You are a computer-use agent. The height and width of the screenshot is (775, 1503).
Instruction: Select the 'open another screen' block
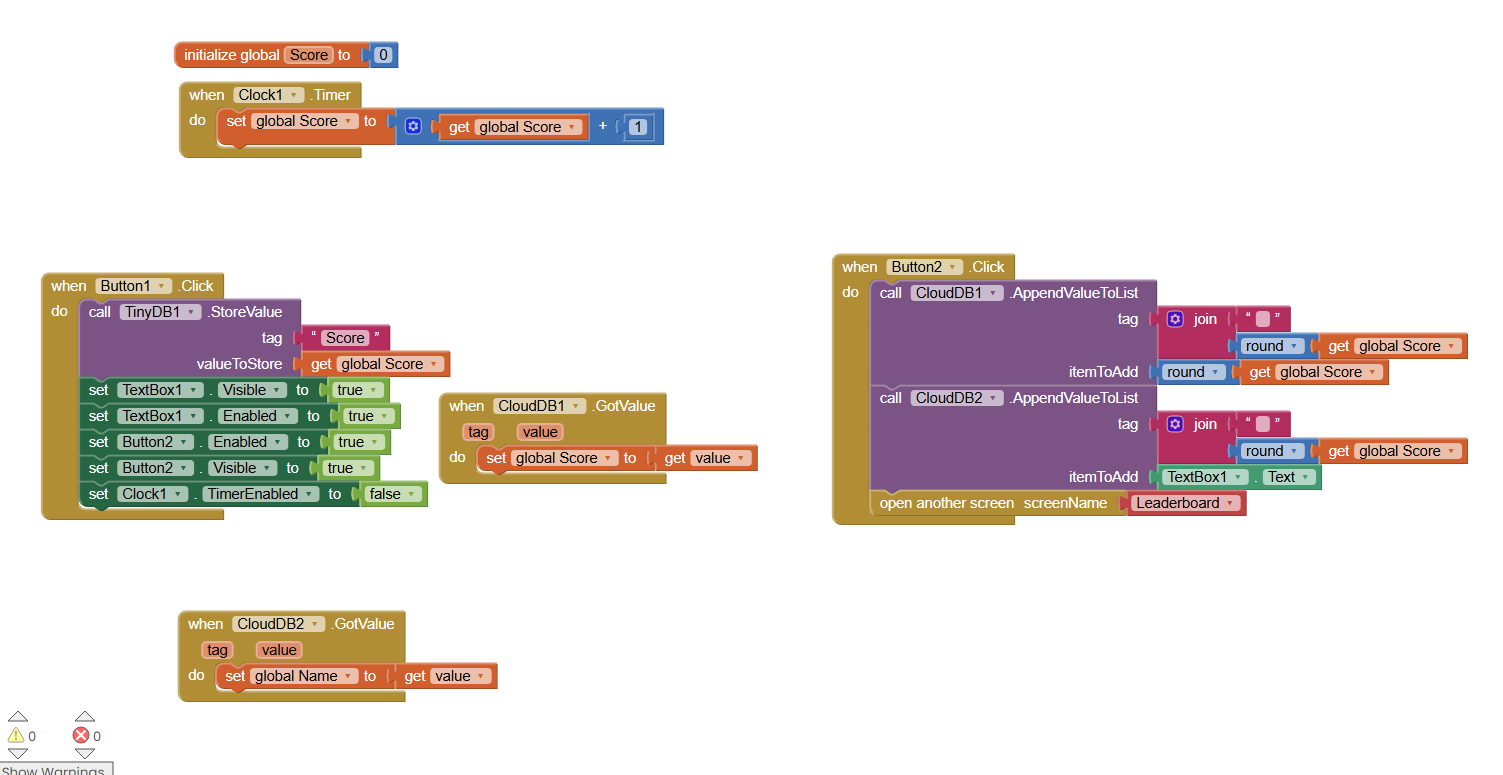click(945, 503)
